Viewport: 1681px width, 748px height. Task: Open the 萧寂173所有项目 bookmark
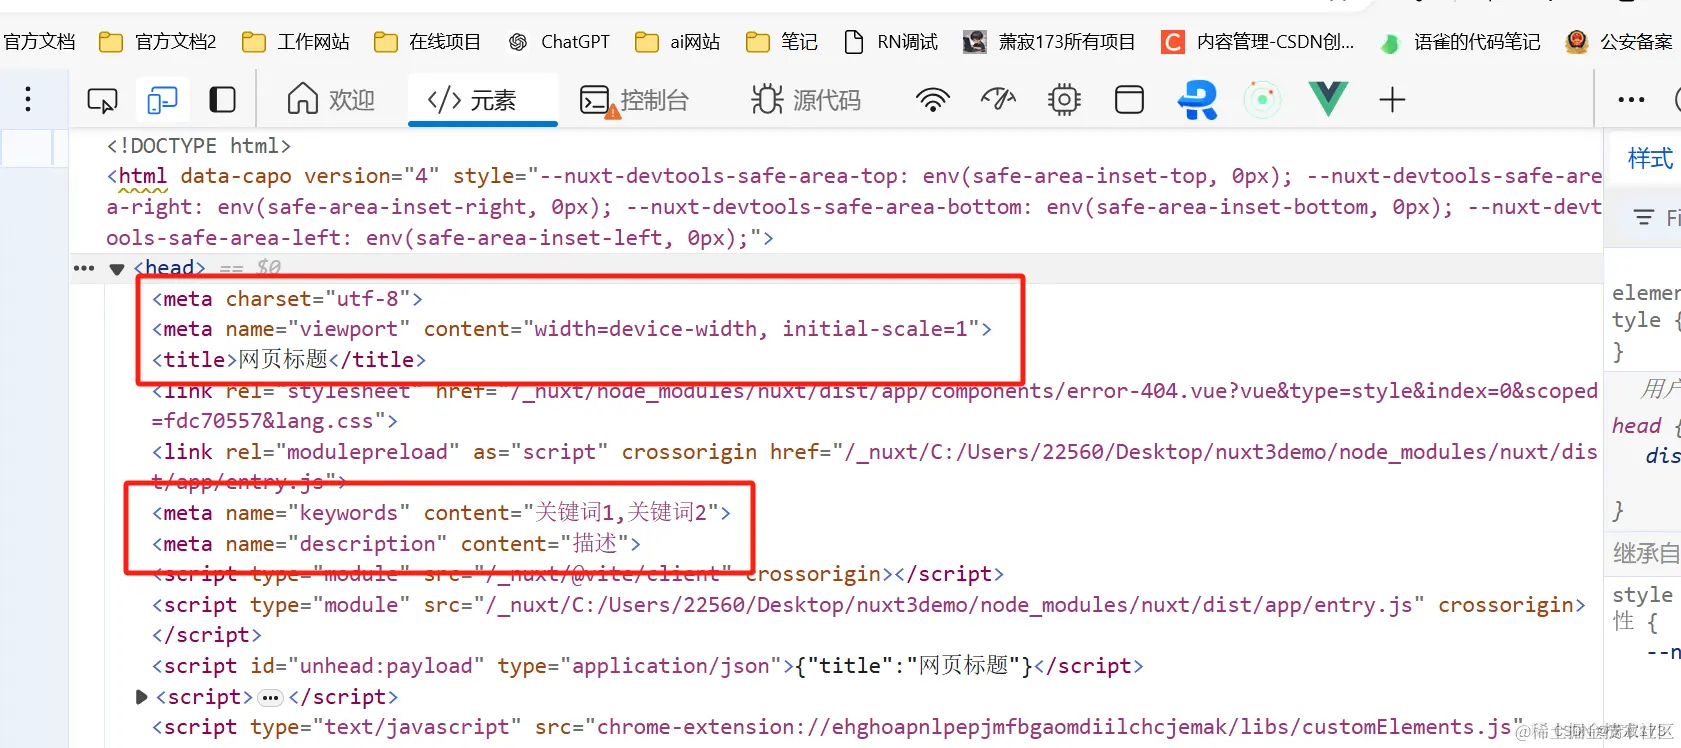[1049, 42]
